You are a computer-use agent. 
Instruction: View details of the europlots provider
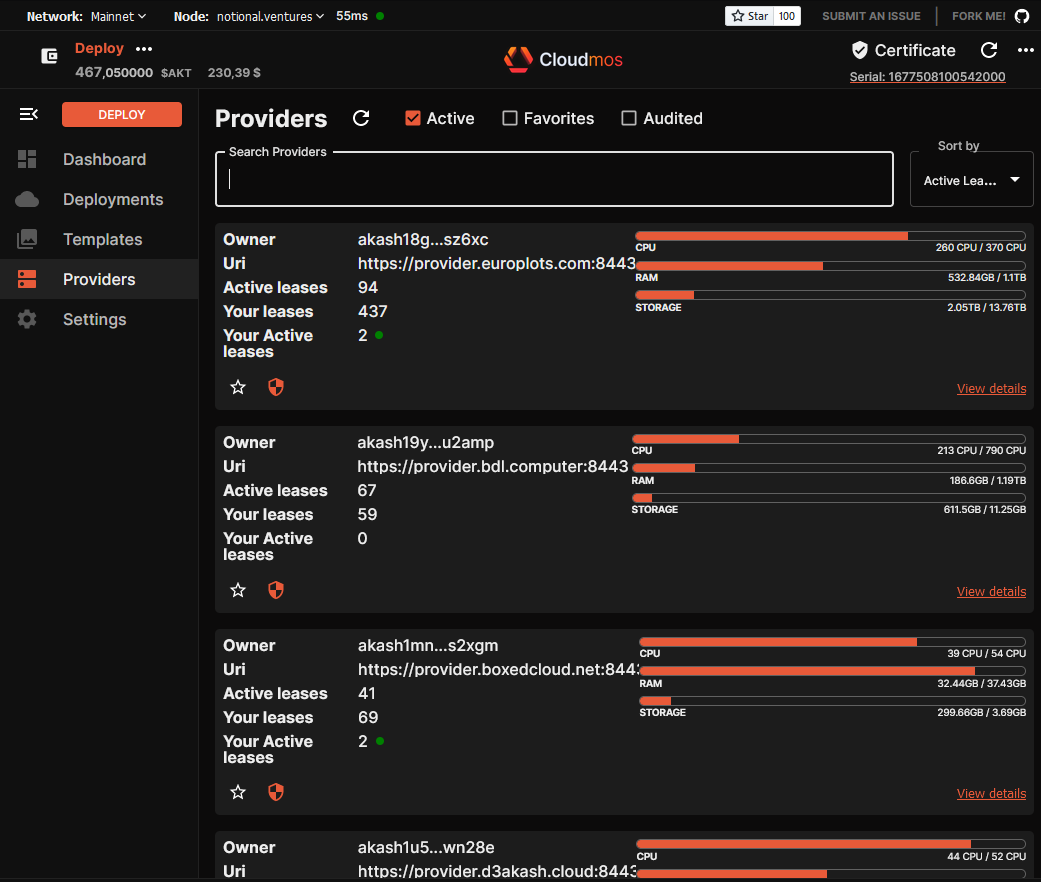[990, 388]
